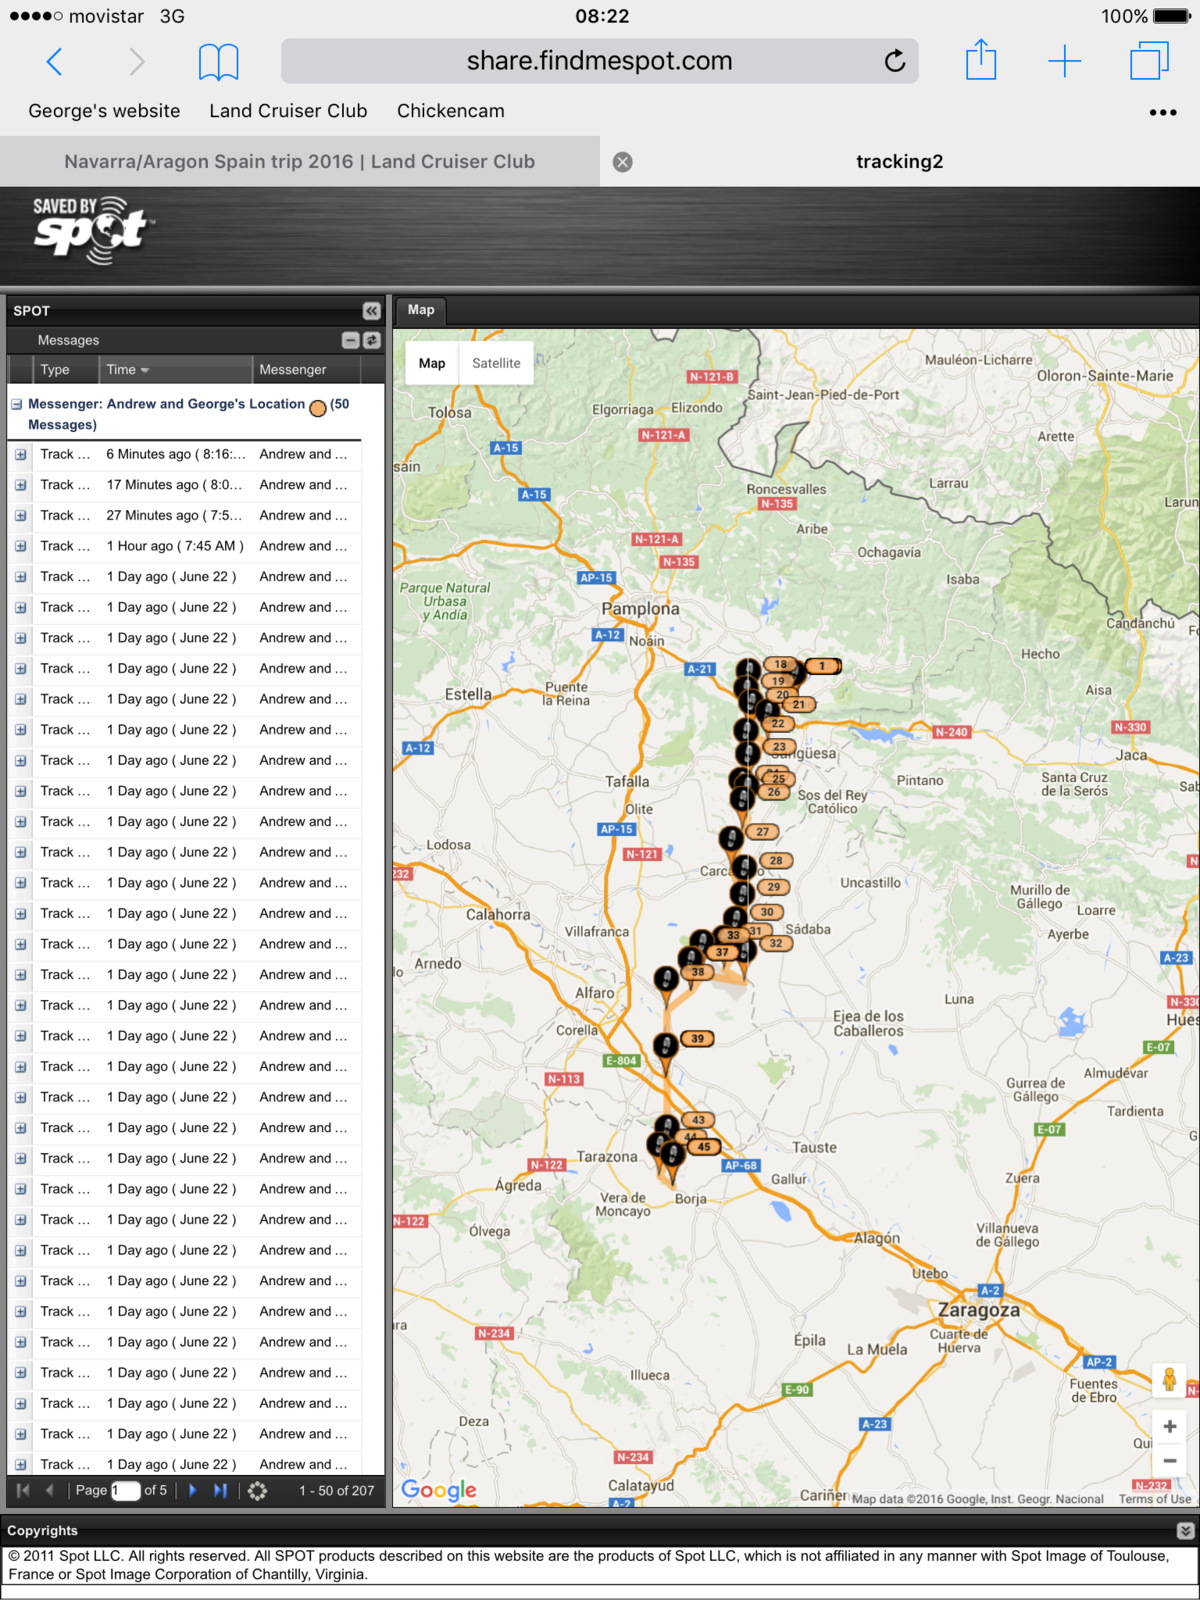Select map marker number 27
Screen dimensions: 1200x1600
coord(762,832)
